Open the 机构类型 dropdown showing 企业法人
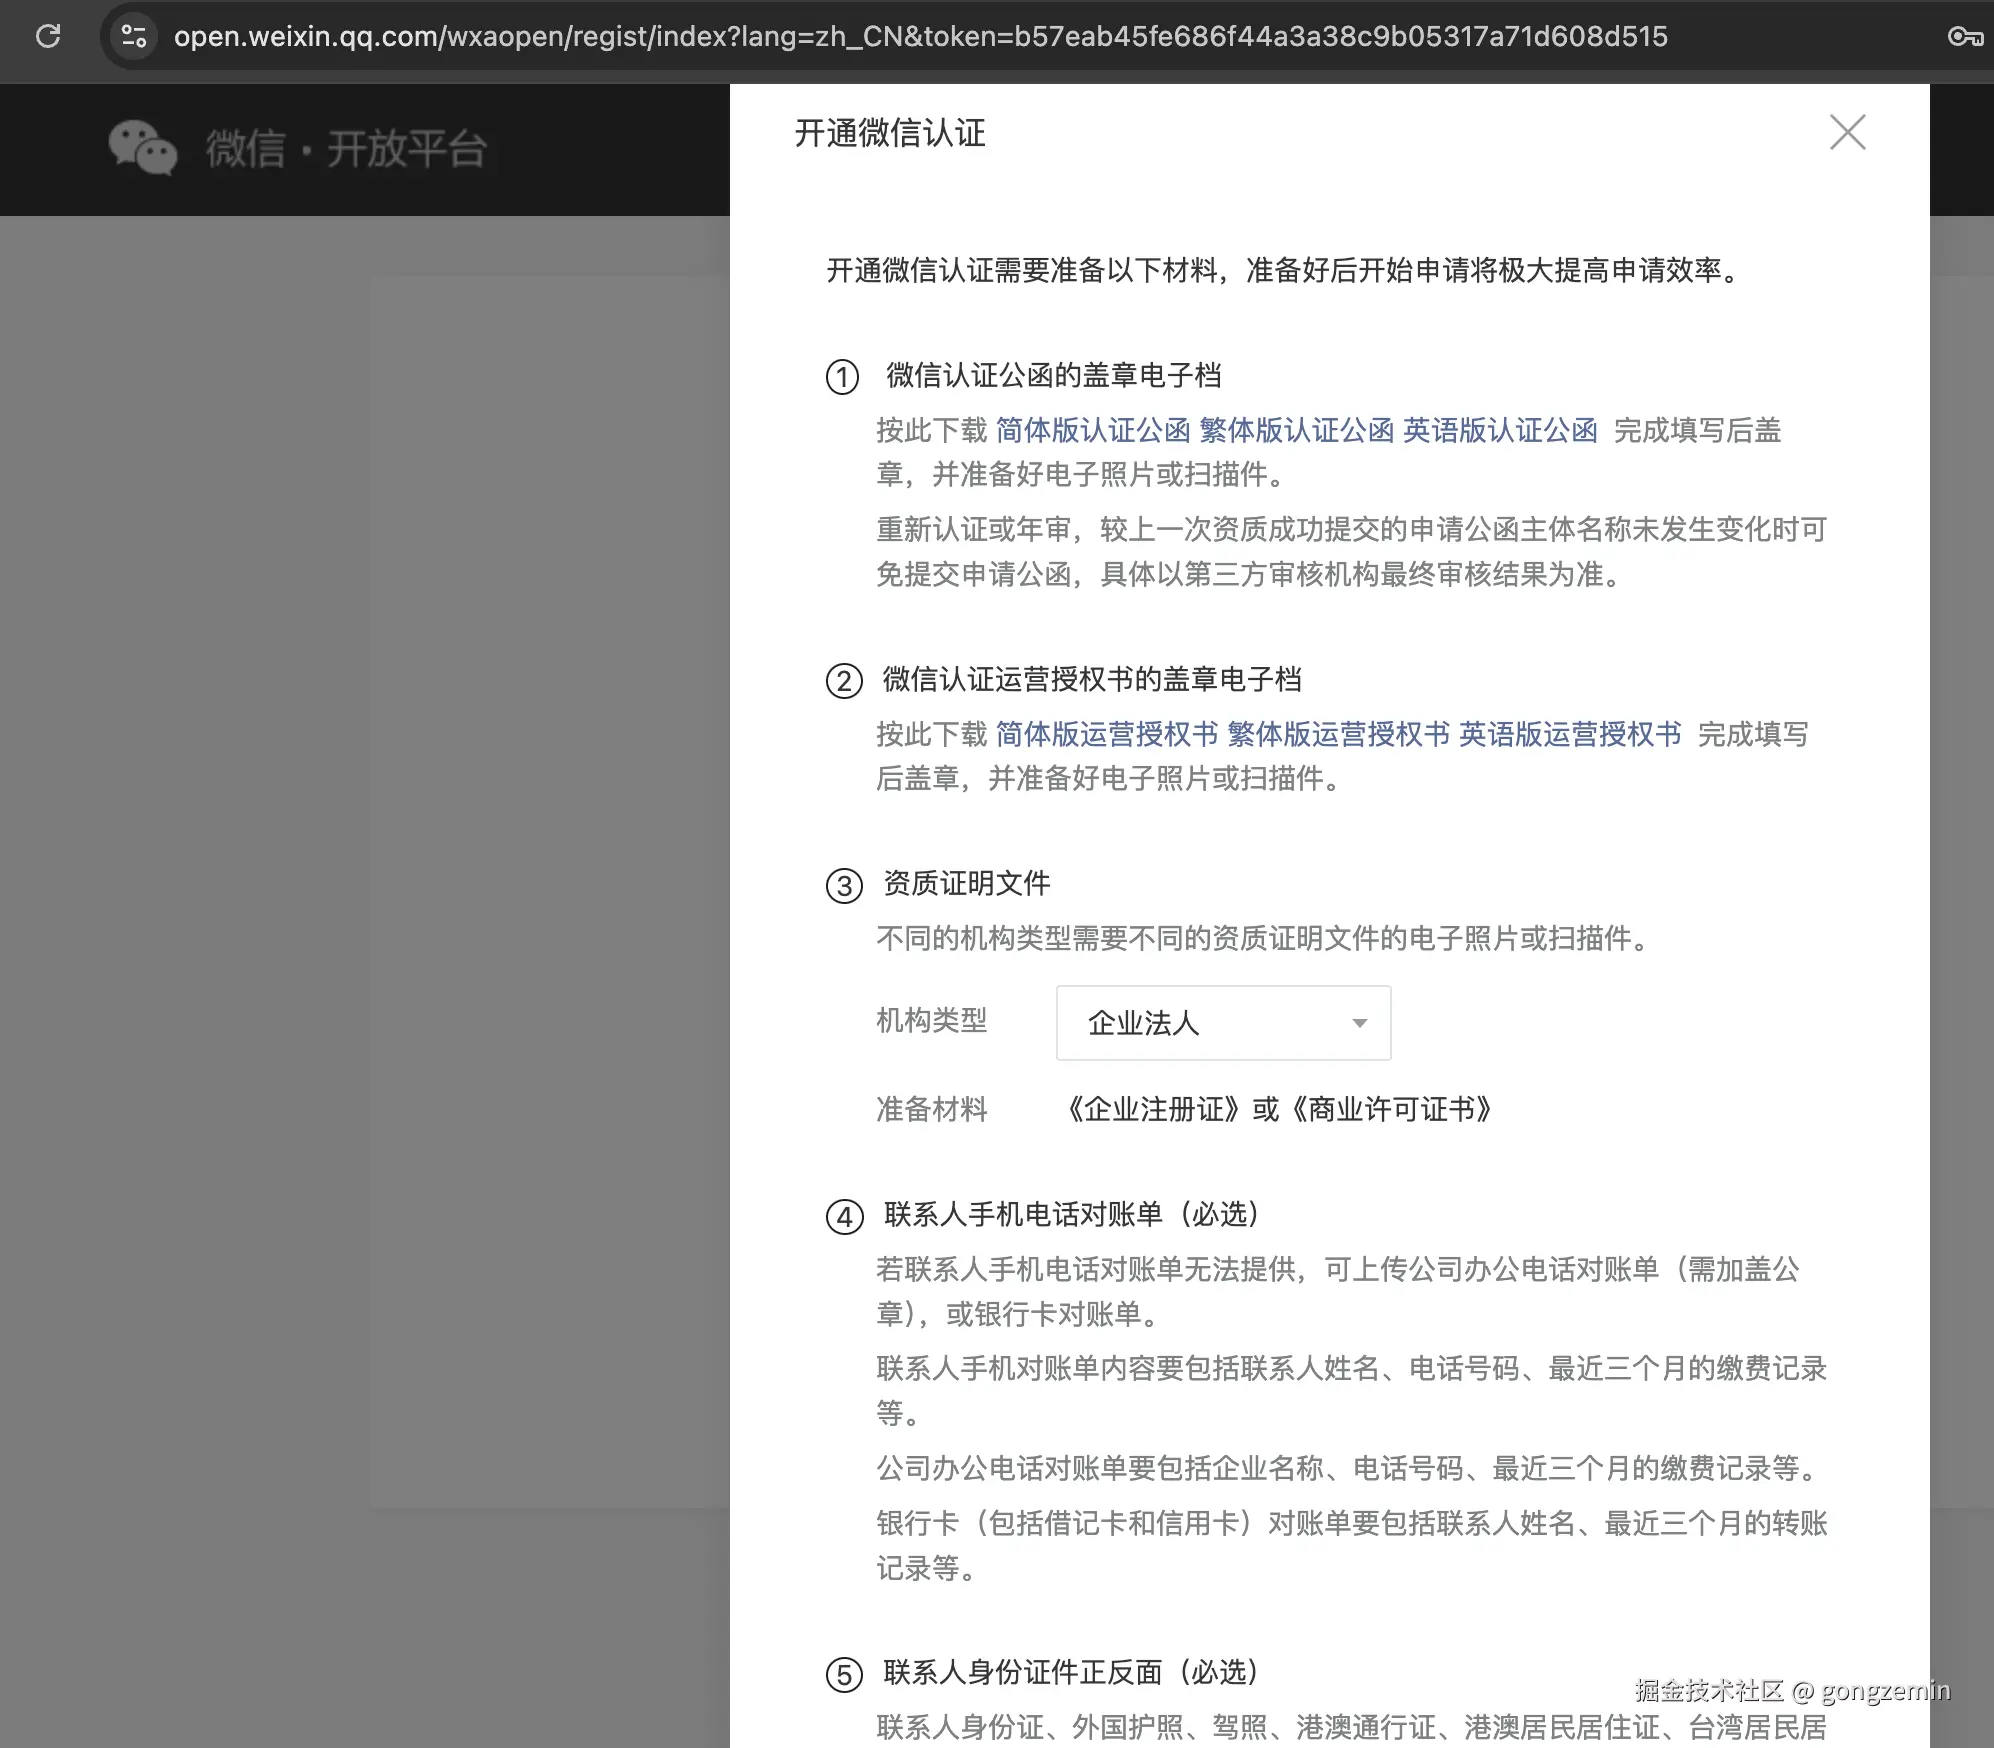Viewport: 1994px width, 1748px height. point(1222,1023)
